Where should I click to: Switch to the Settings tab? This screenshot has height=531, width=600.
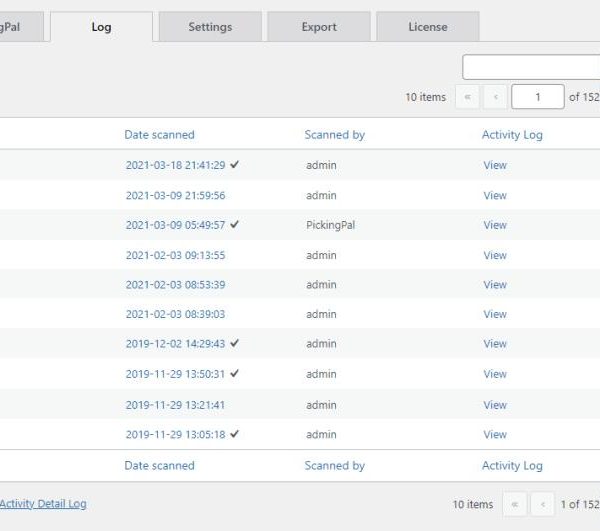coord(210,27)
